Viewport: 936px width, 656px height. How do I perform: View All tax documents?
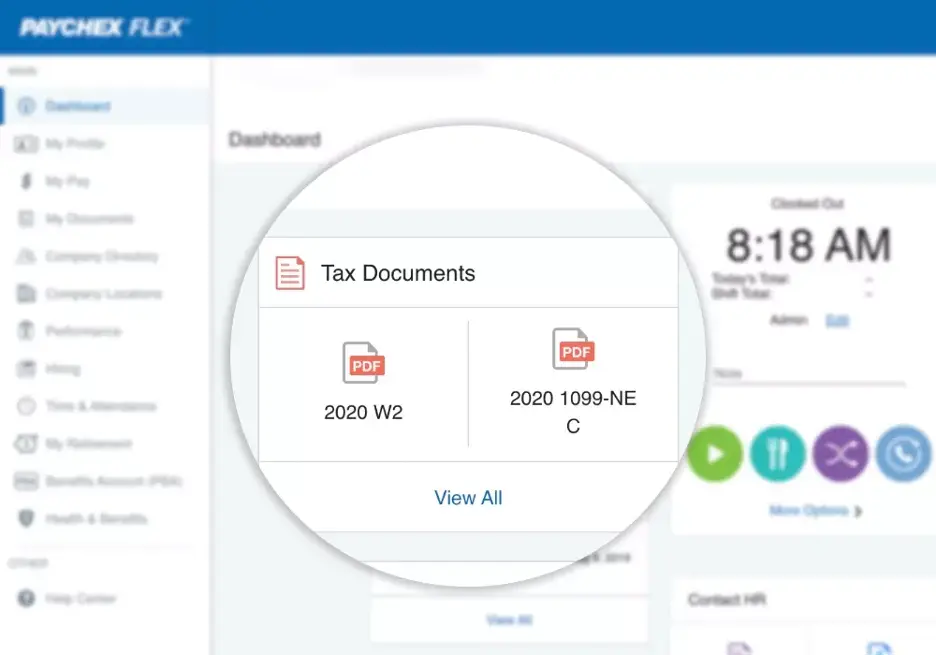(468, 498)
